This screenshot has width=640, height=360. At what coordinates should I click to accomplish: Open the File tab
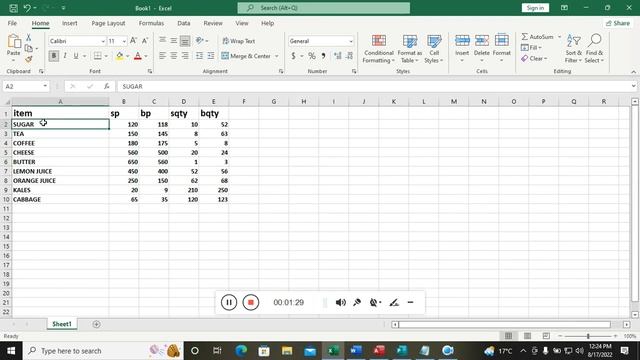coord(12,23)
